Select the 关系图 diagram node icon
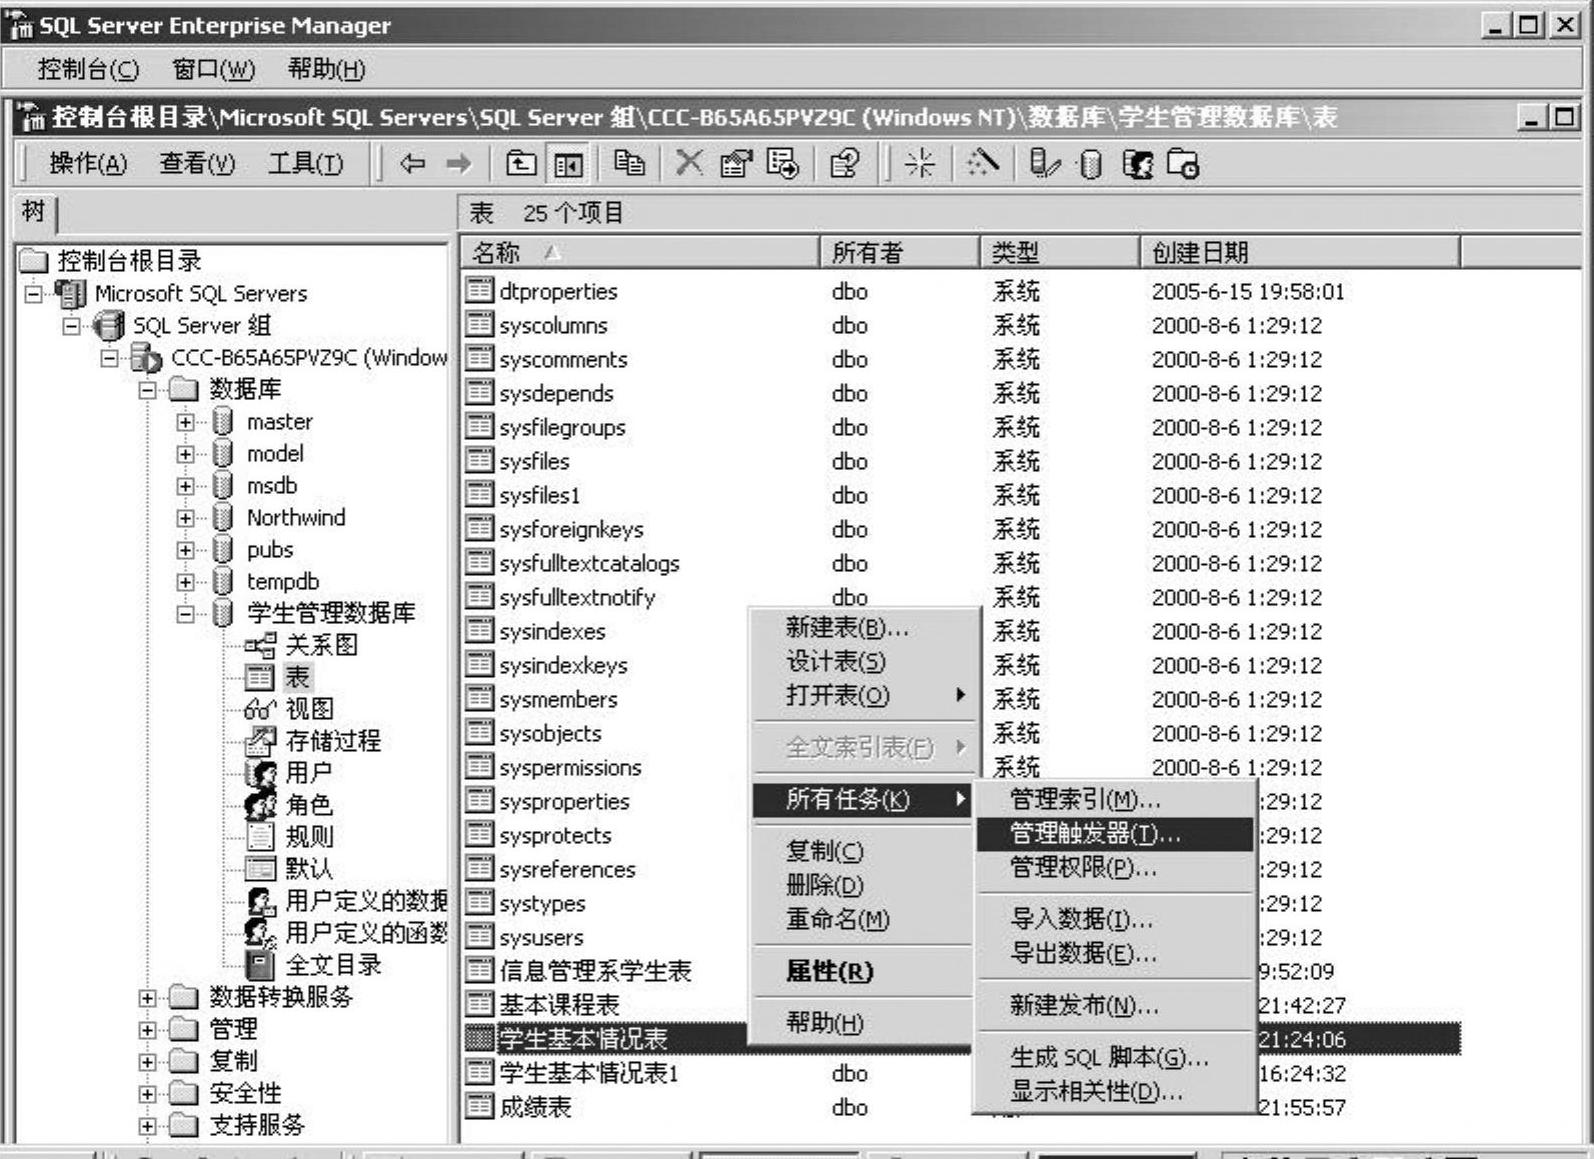1594x1159 pixels. tap(261, 645)
